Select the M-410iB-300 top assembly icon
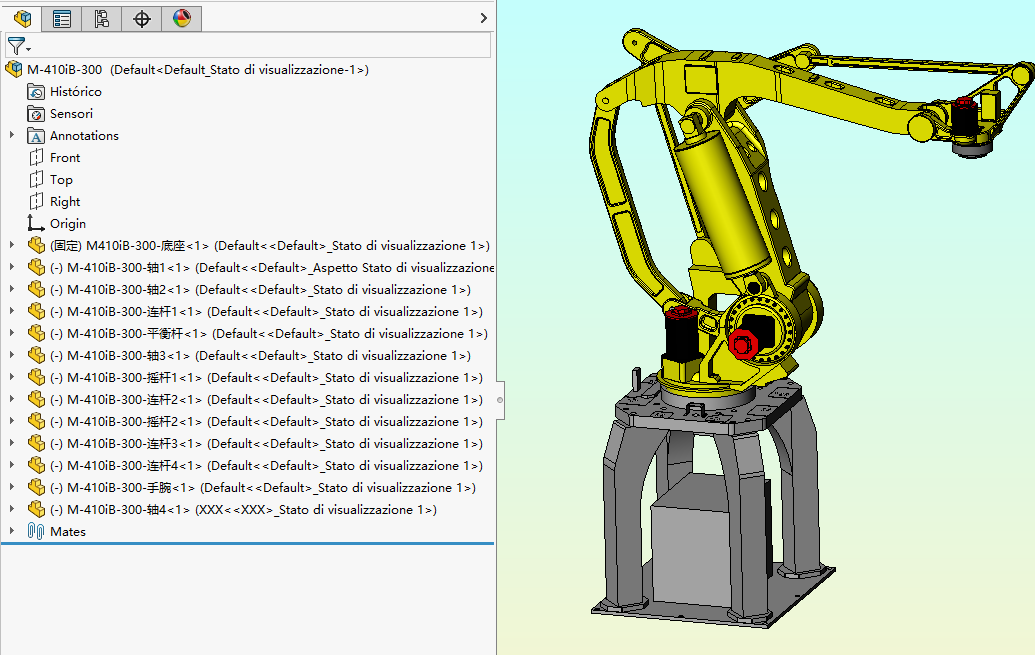 tap(14, 69)
